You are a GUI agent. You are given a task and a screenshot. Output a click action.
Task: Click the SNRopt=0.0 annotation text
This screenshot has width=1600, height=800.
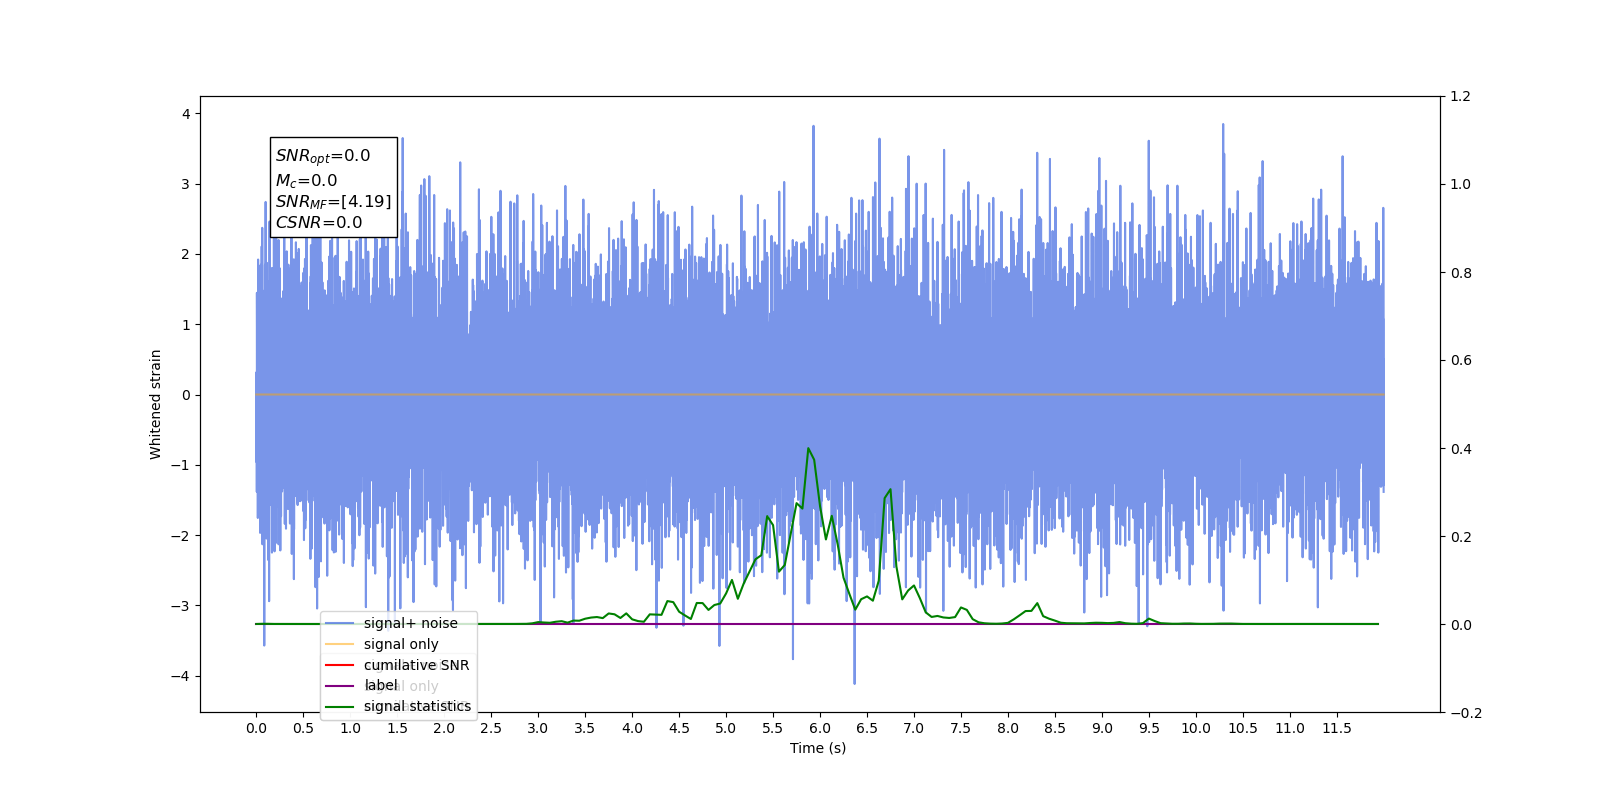coord(323,156)
